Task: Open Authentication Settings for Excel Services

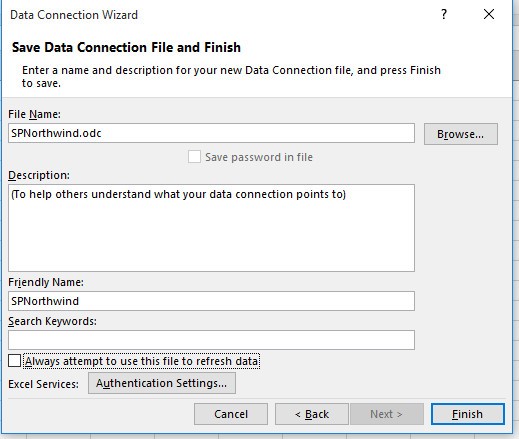Action: pos(162,383)
